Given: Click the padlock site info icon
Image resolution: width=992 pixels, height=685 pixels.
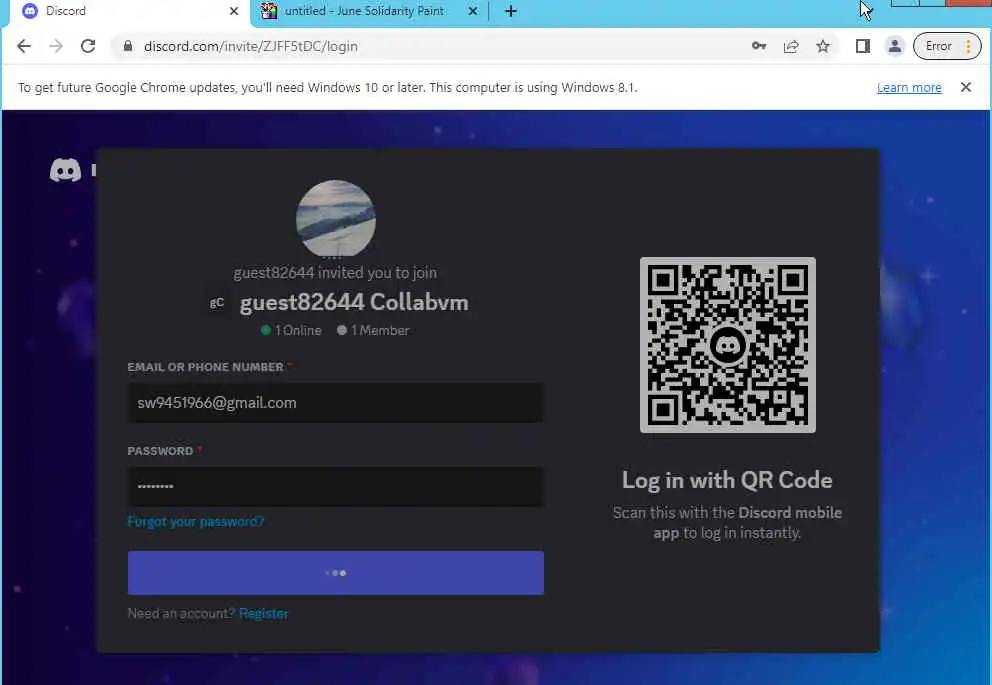Looking at the screenshot, I should 128,46.
